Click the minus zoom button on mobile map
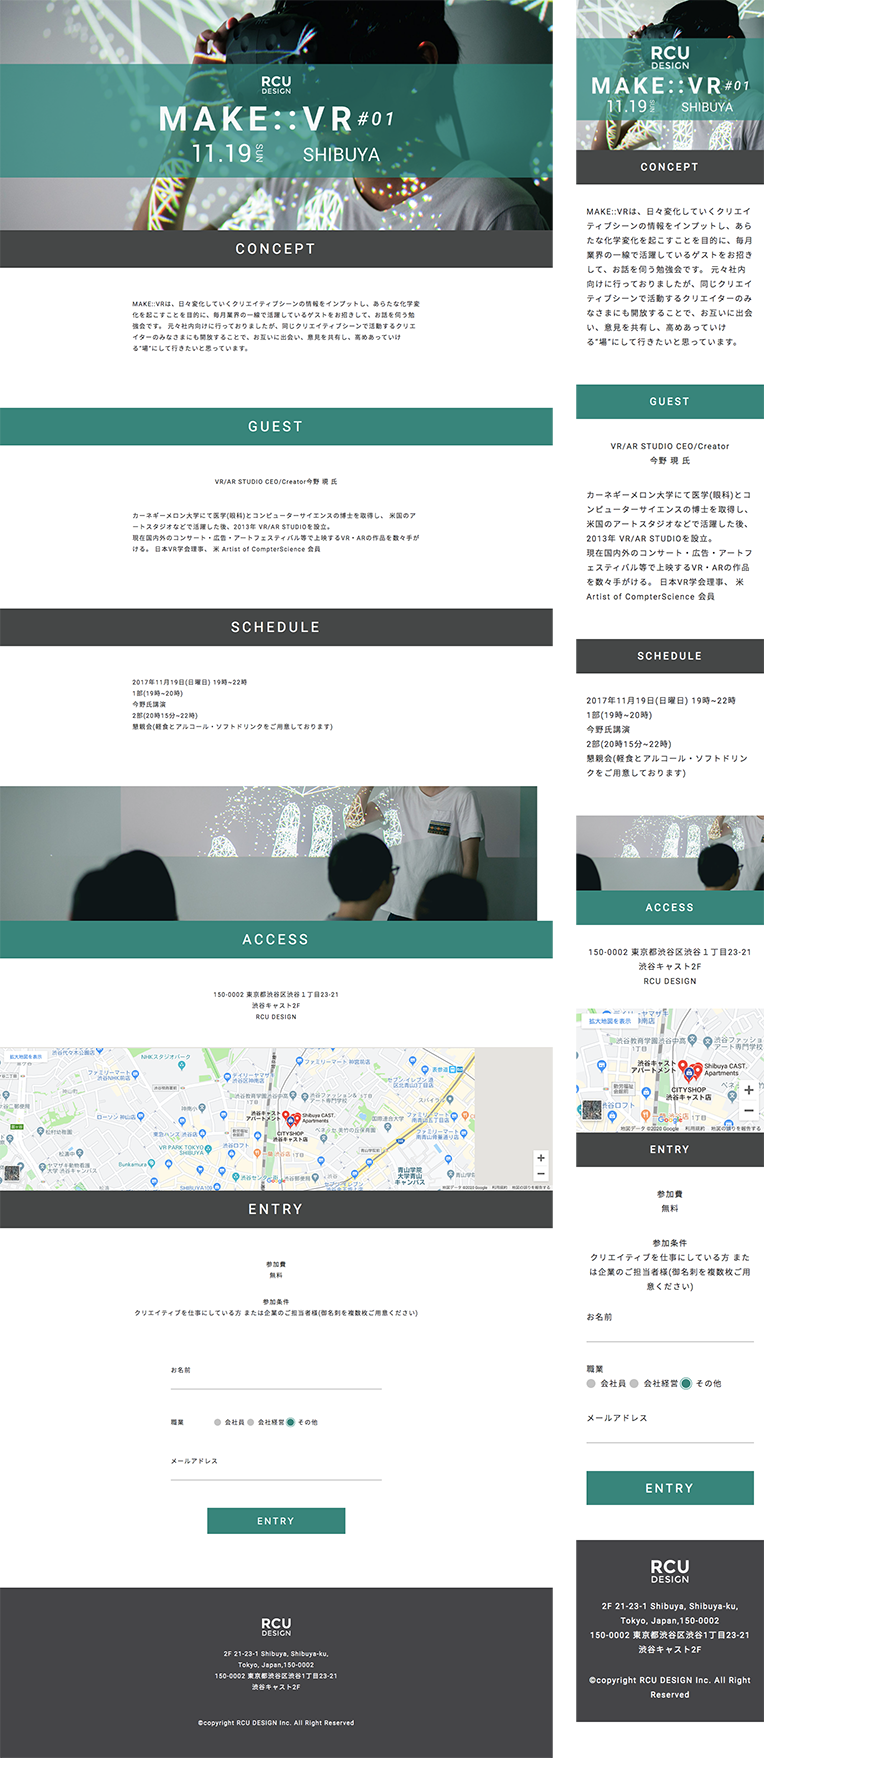 click(x=748, y=1110)
